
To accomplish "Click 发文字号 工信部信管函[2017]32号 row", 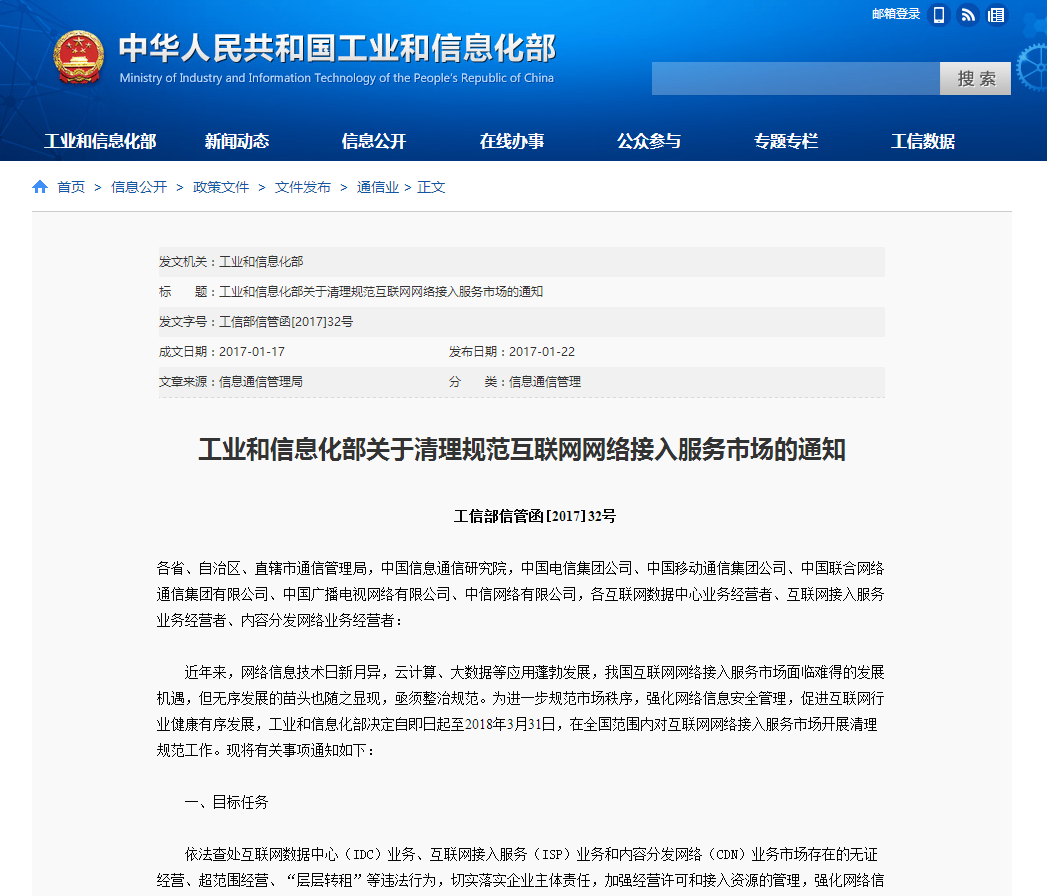I will click(x=521, y=322).
